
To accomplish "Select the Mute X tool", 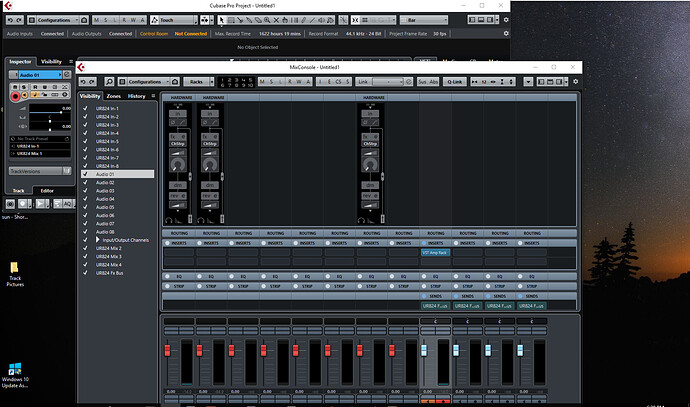I will (x=276, y=20).
